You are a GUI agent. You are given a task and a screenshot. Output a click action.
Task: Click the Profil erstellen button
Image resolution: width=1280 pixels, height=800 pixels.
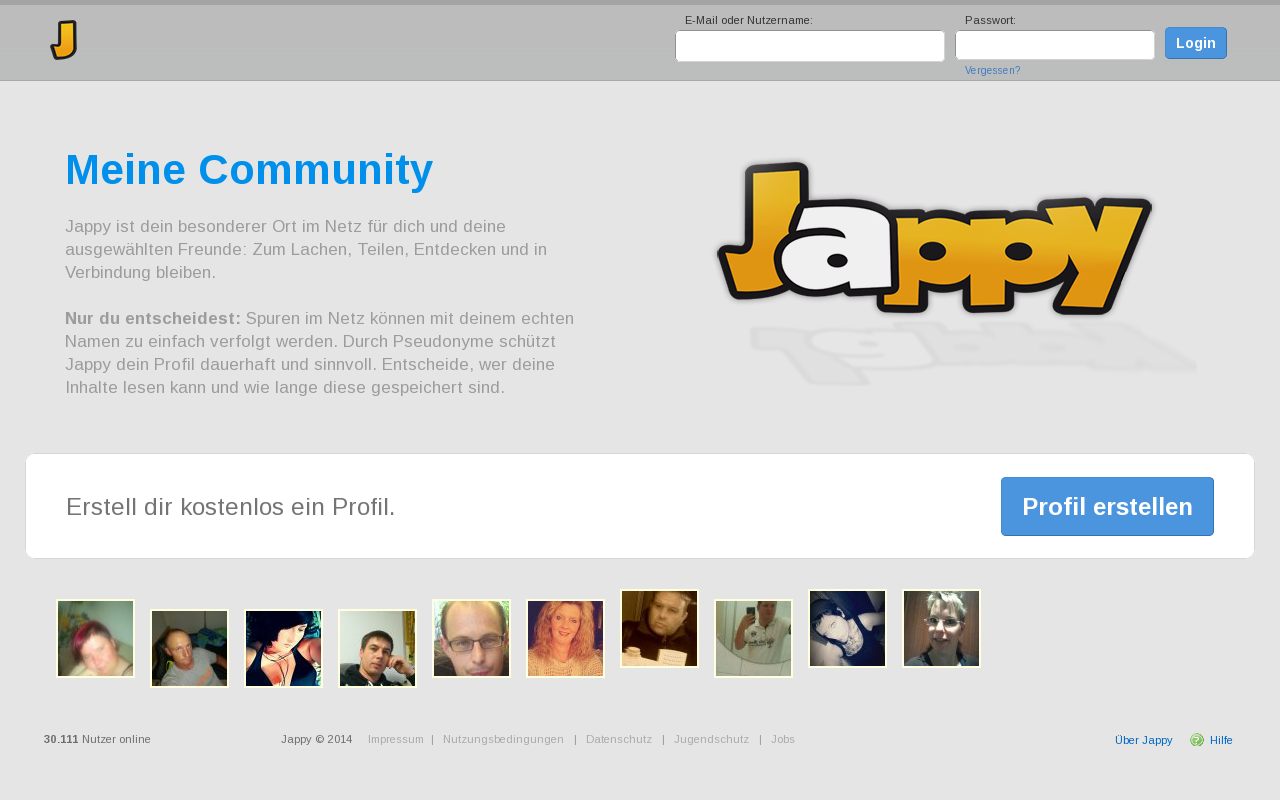(1107, 506)
